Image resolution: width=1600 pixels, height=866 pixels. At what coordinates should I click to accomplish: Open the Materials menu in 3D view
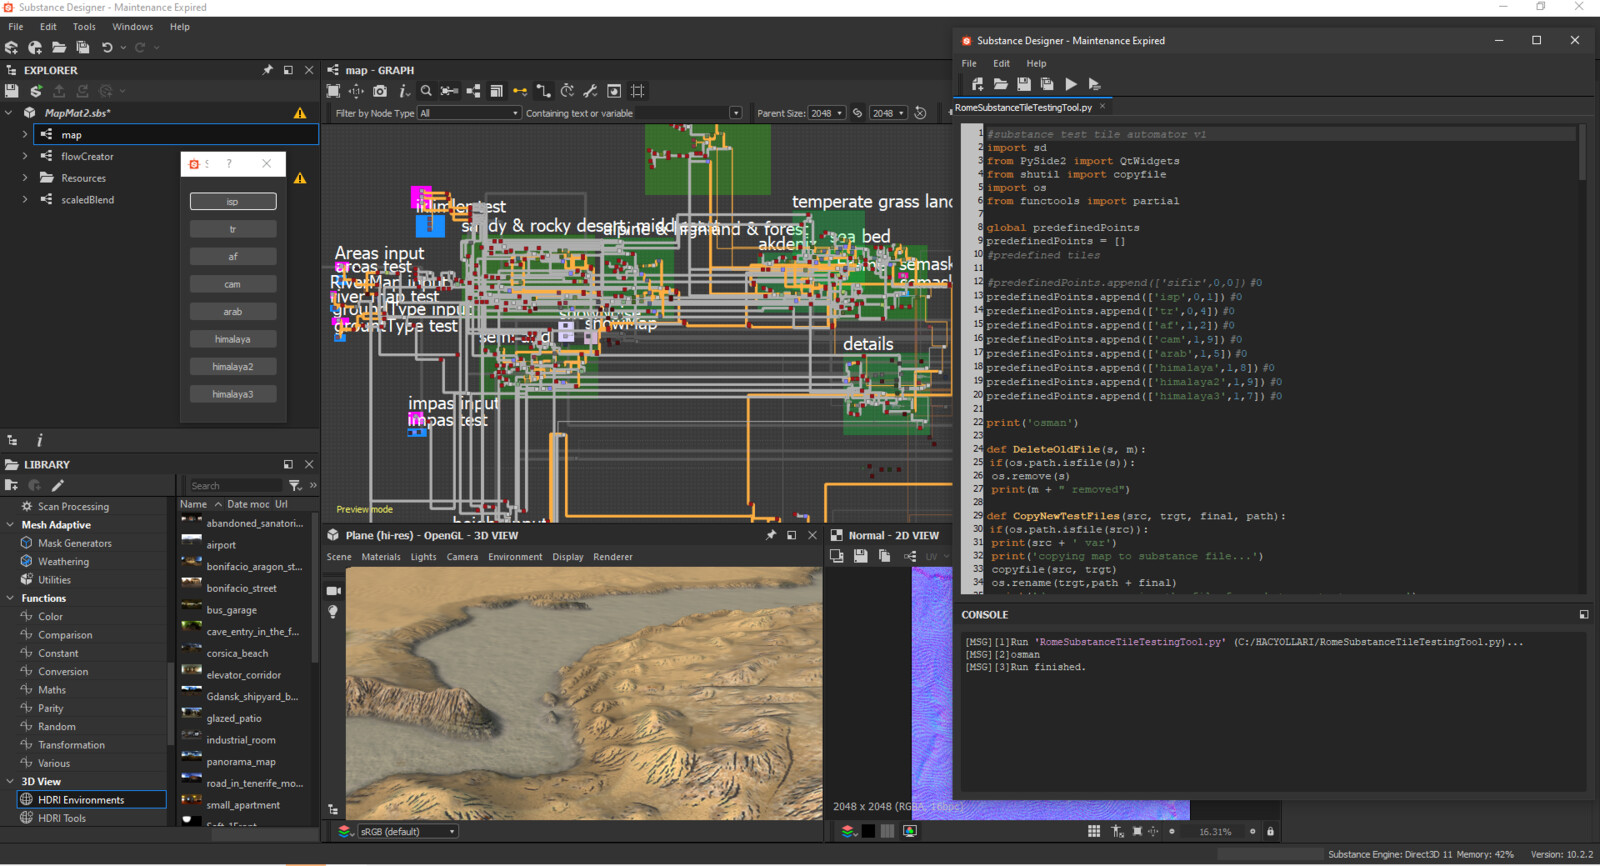point(381,557)
